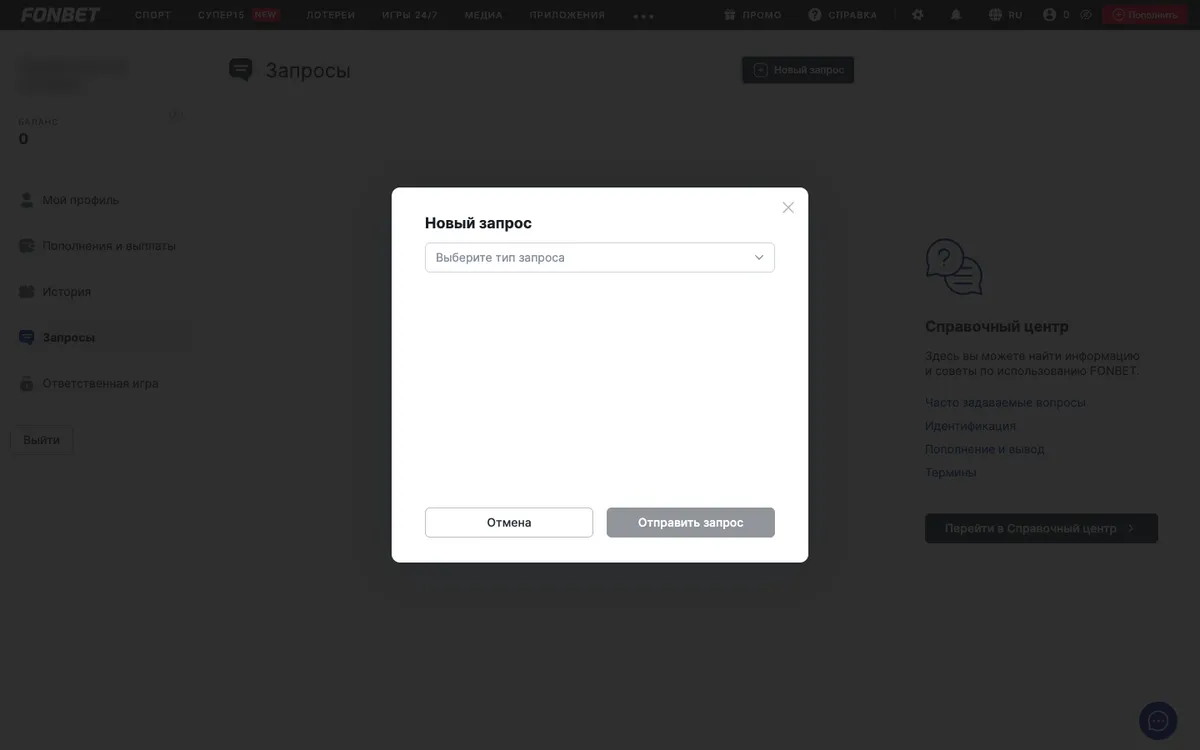1200x750 pixels.
Task: Click the gift icon next to Промо
Action: 730,15
